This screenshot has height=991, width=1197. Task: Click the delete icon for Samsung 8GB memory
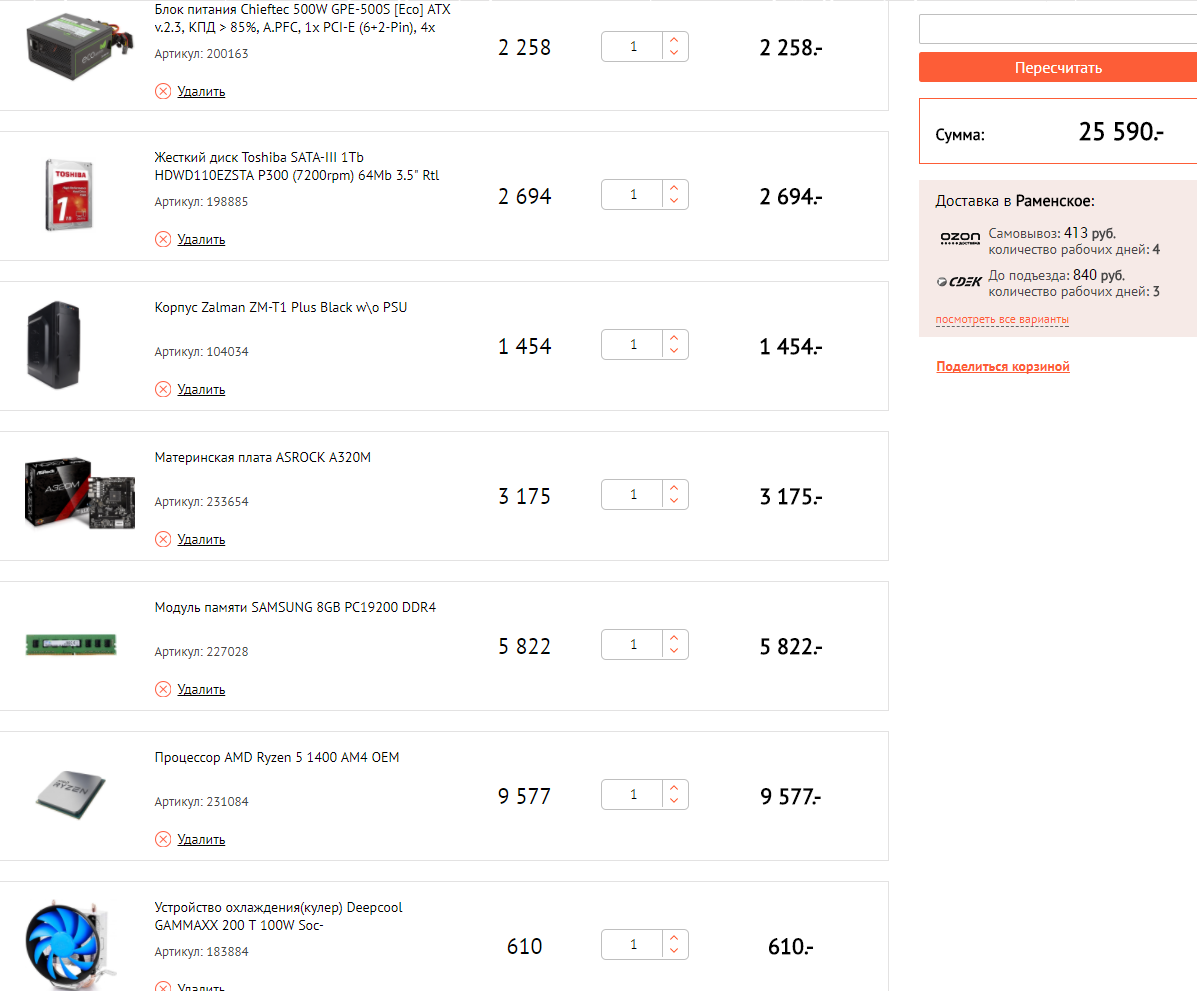tap(163, 689)
